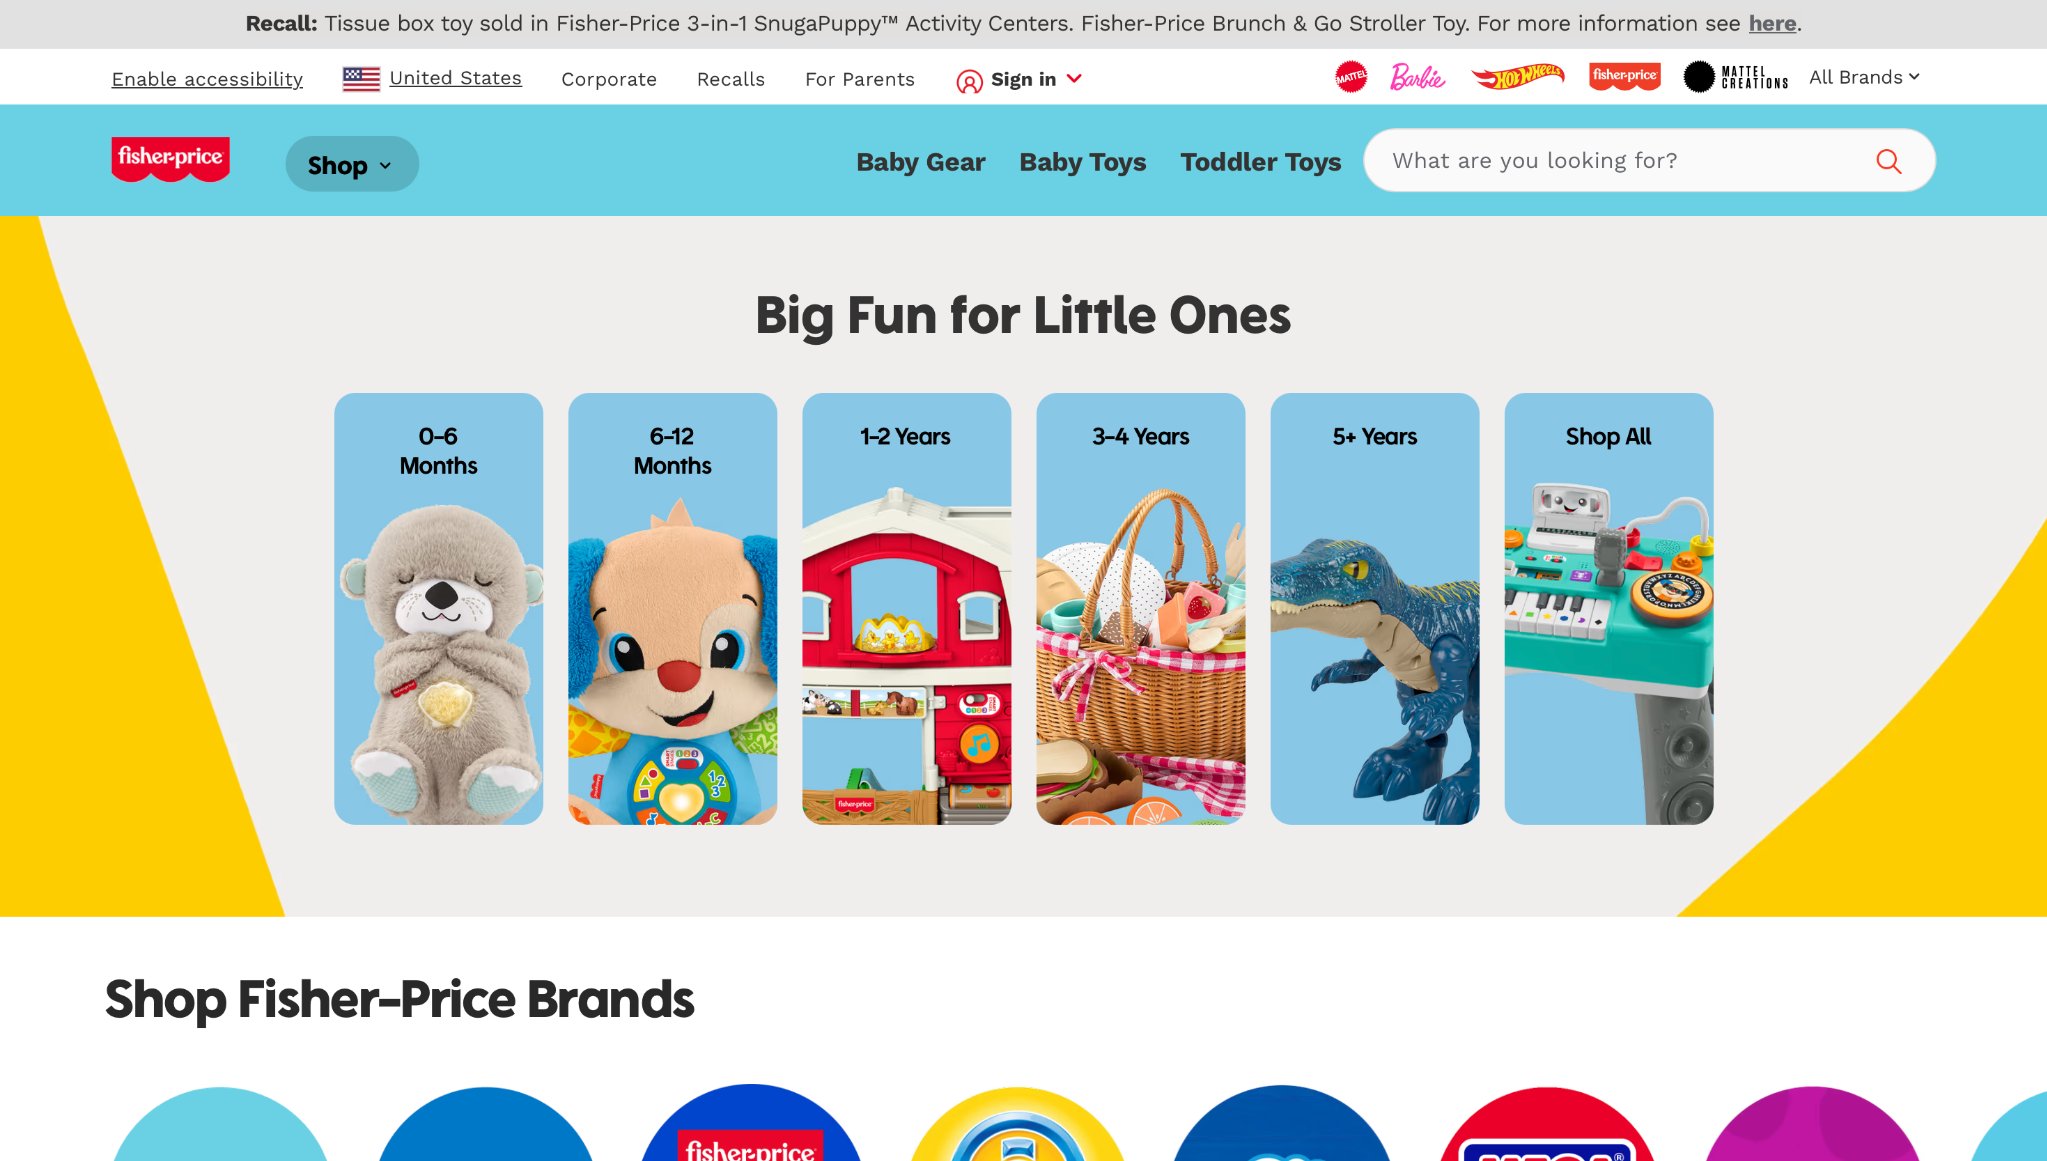The height and width of the screenshot is (1161, 2047).
Task: Open the Baby Gear menu
Action: coord(920,162)
